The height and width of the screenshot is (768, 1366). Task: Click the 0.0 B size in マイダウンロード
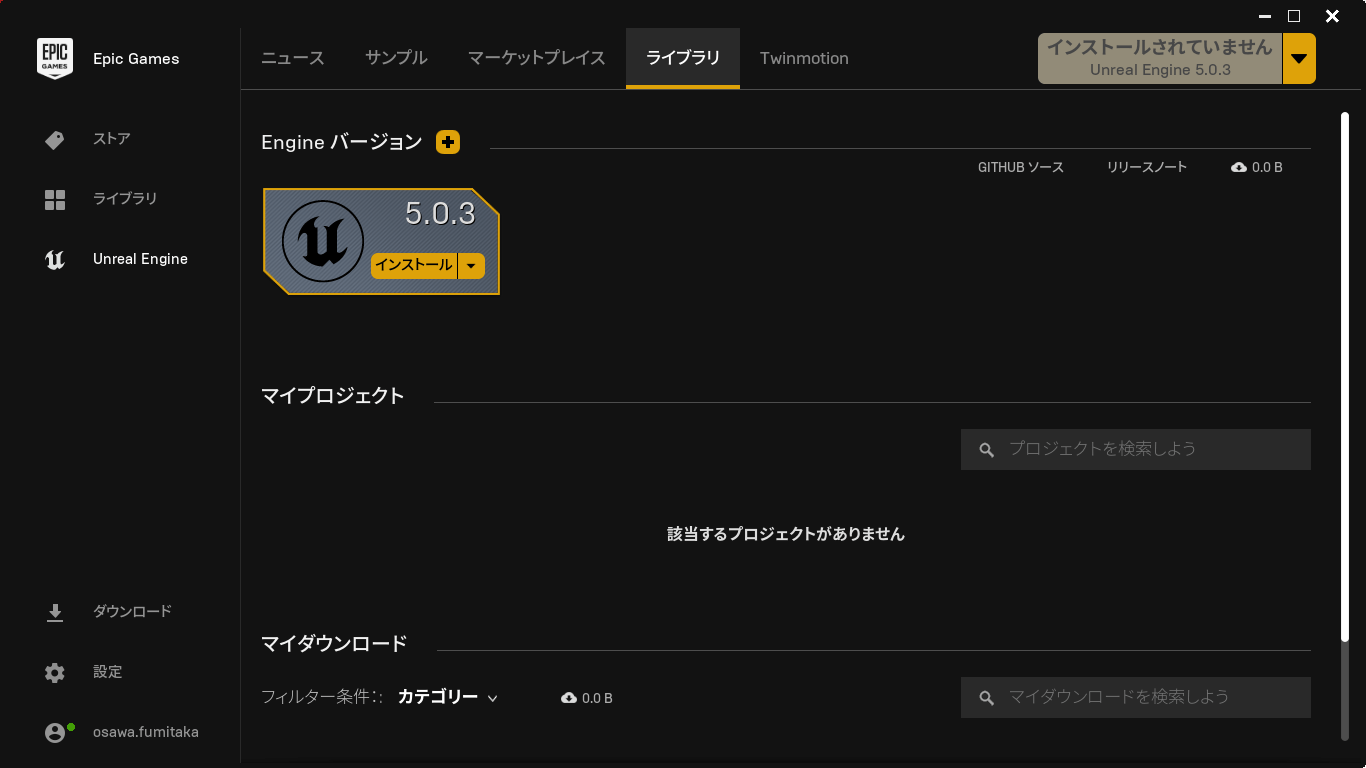597,698
